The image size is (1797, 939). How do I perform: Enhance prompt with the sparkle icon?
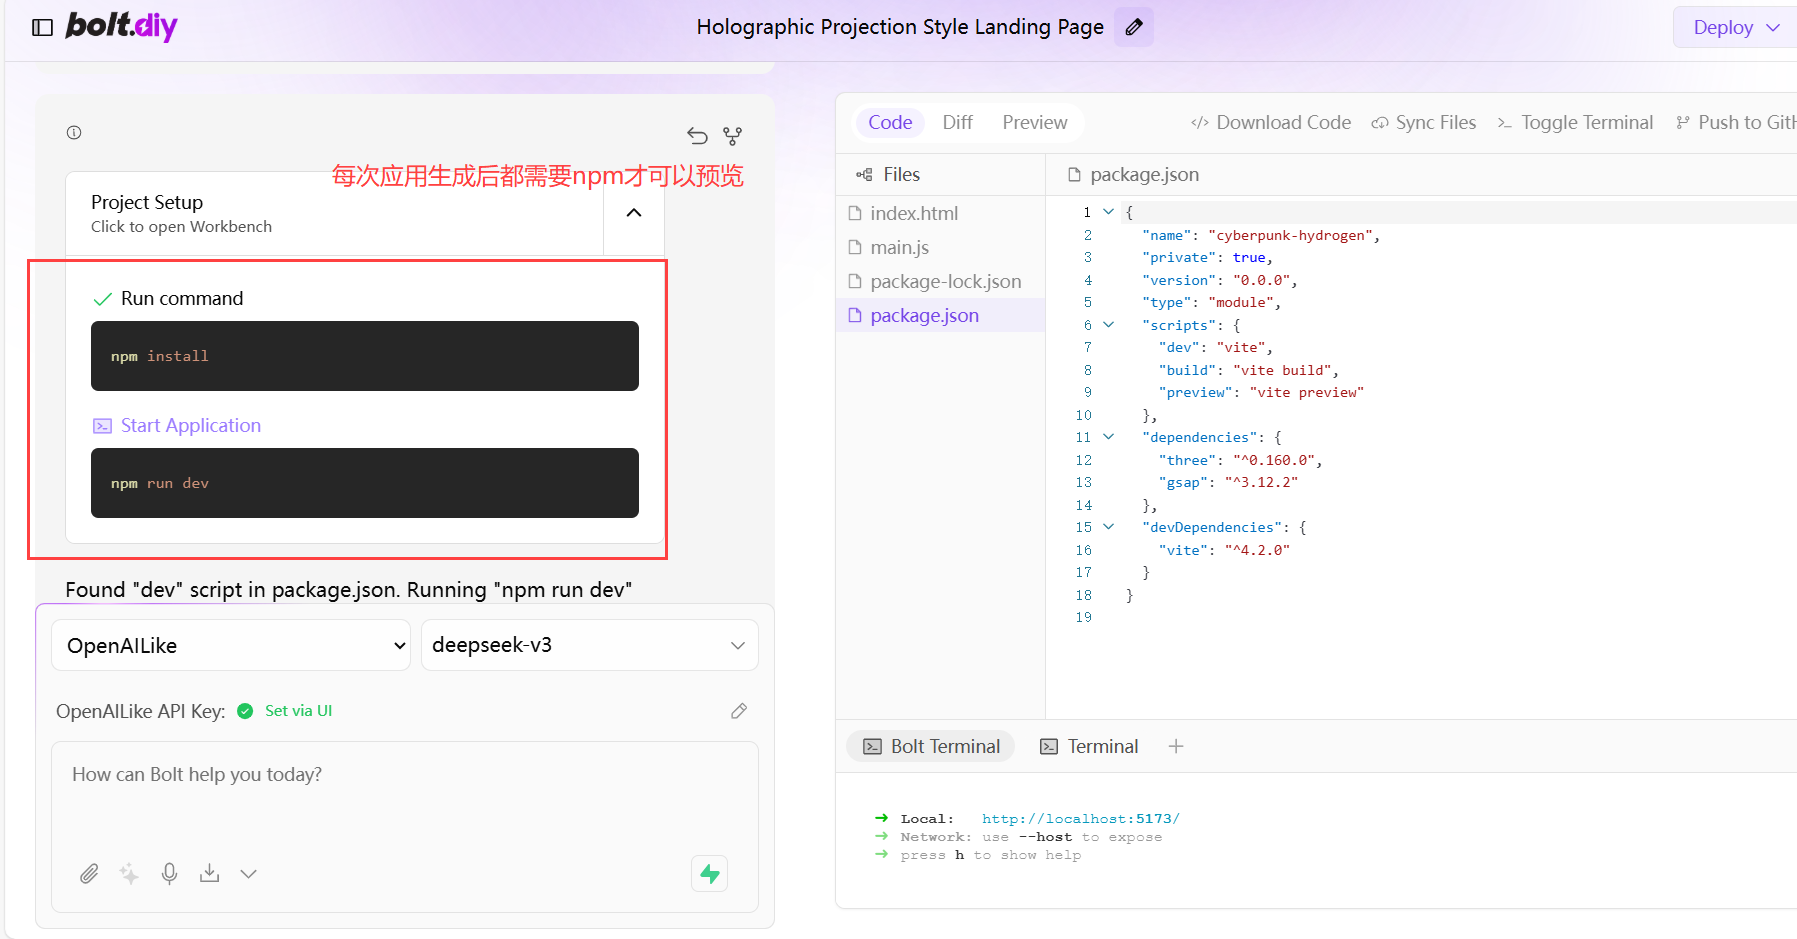point(129,874)
